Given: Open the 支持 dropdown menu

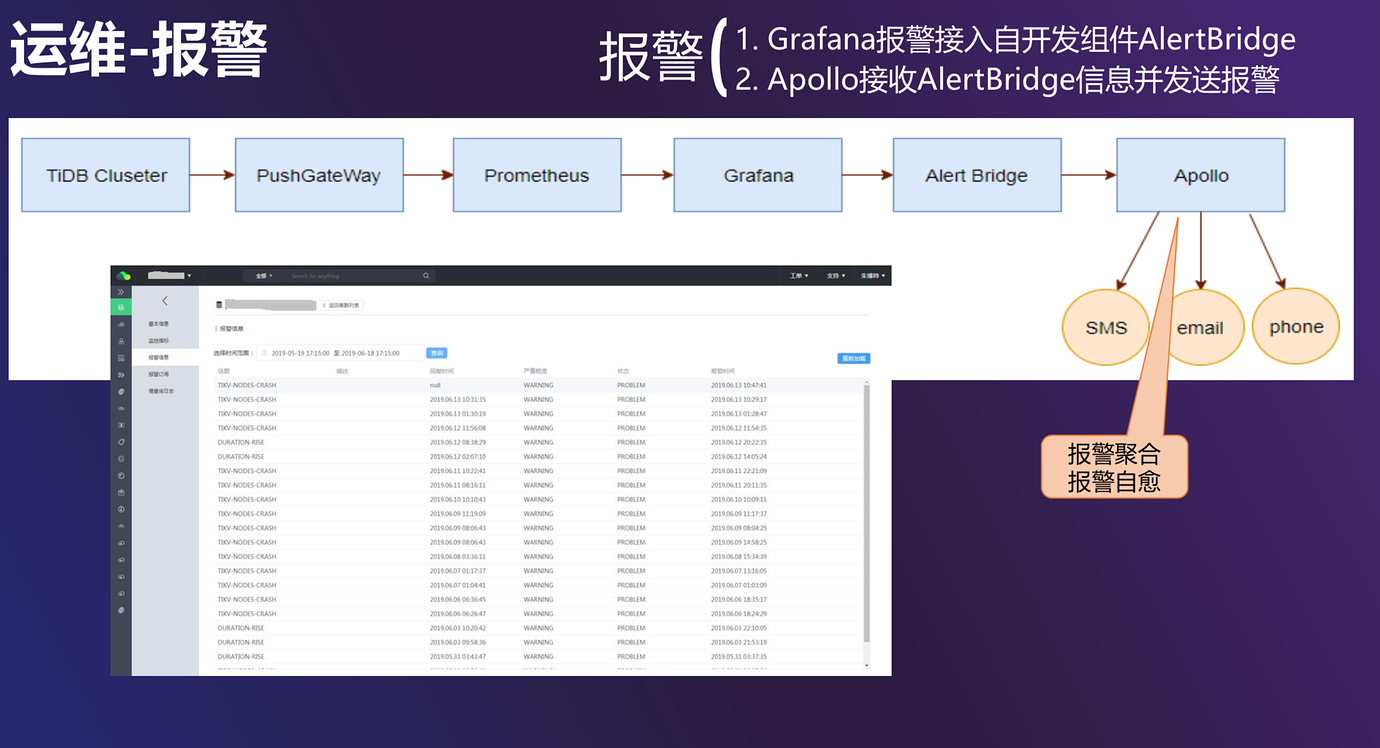Looking at the screenshot, I should point(835,275).
